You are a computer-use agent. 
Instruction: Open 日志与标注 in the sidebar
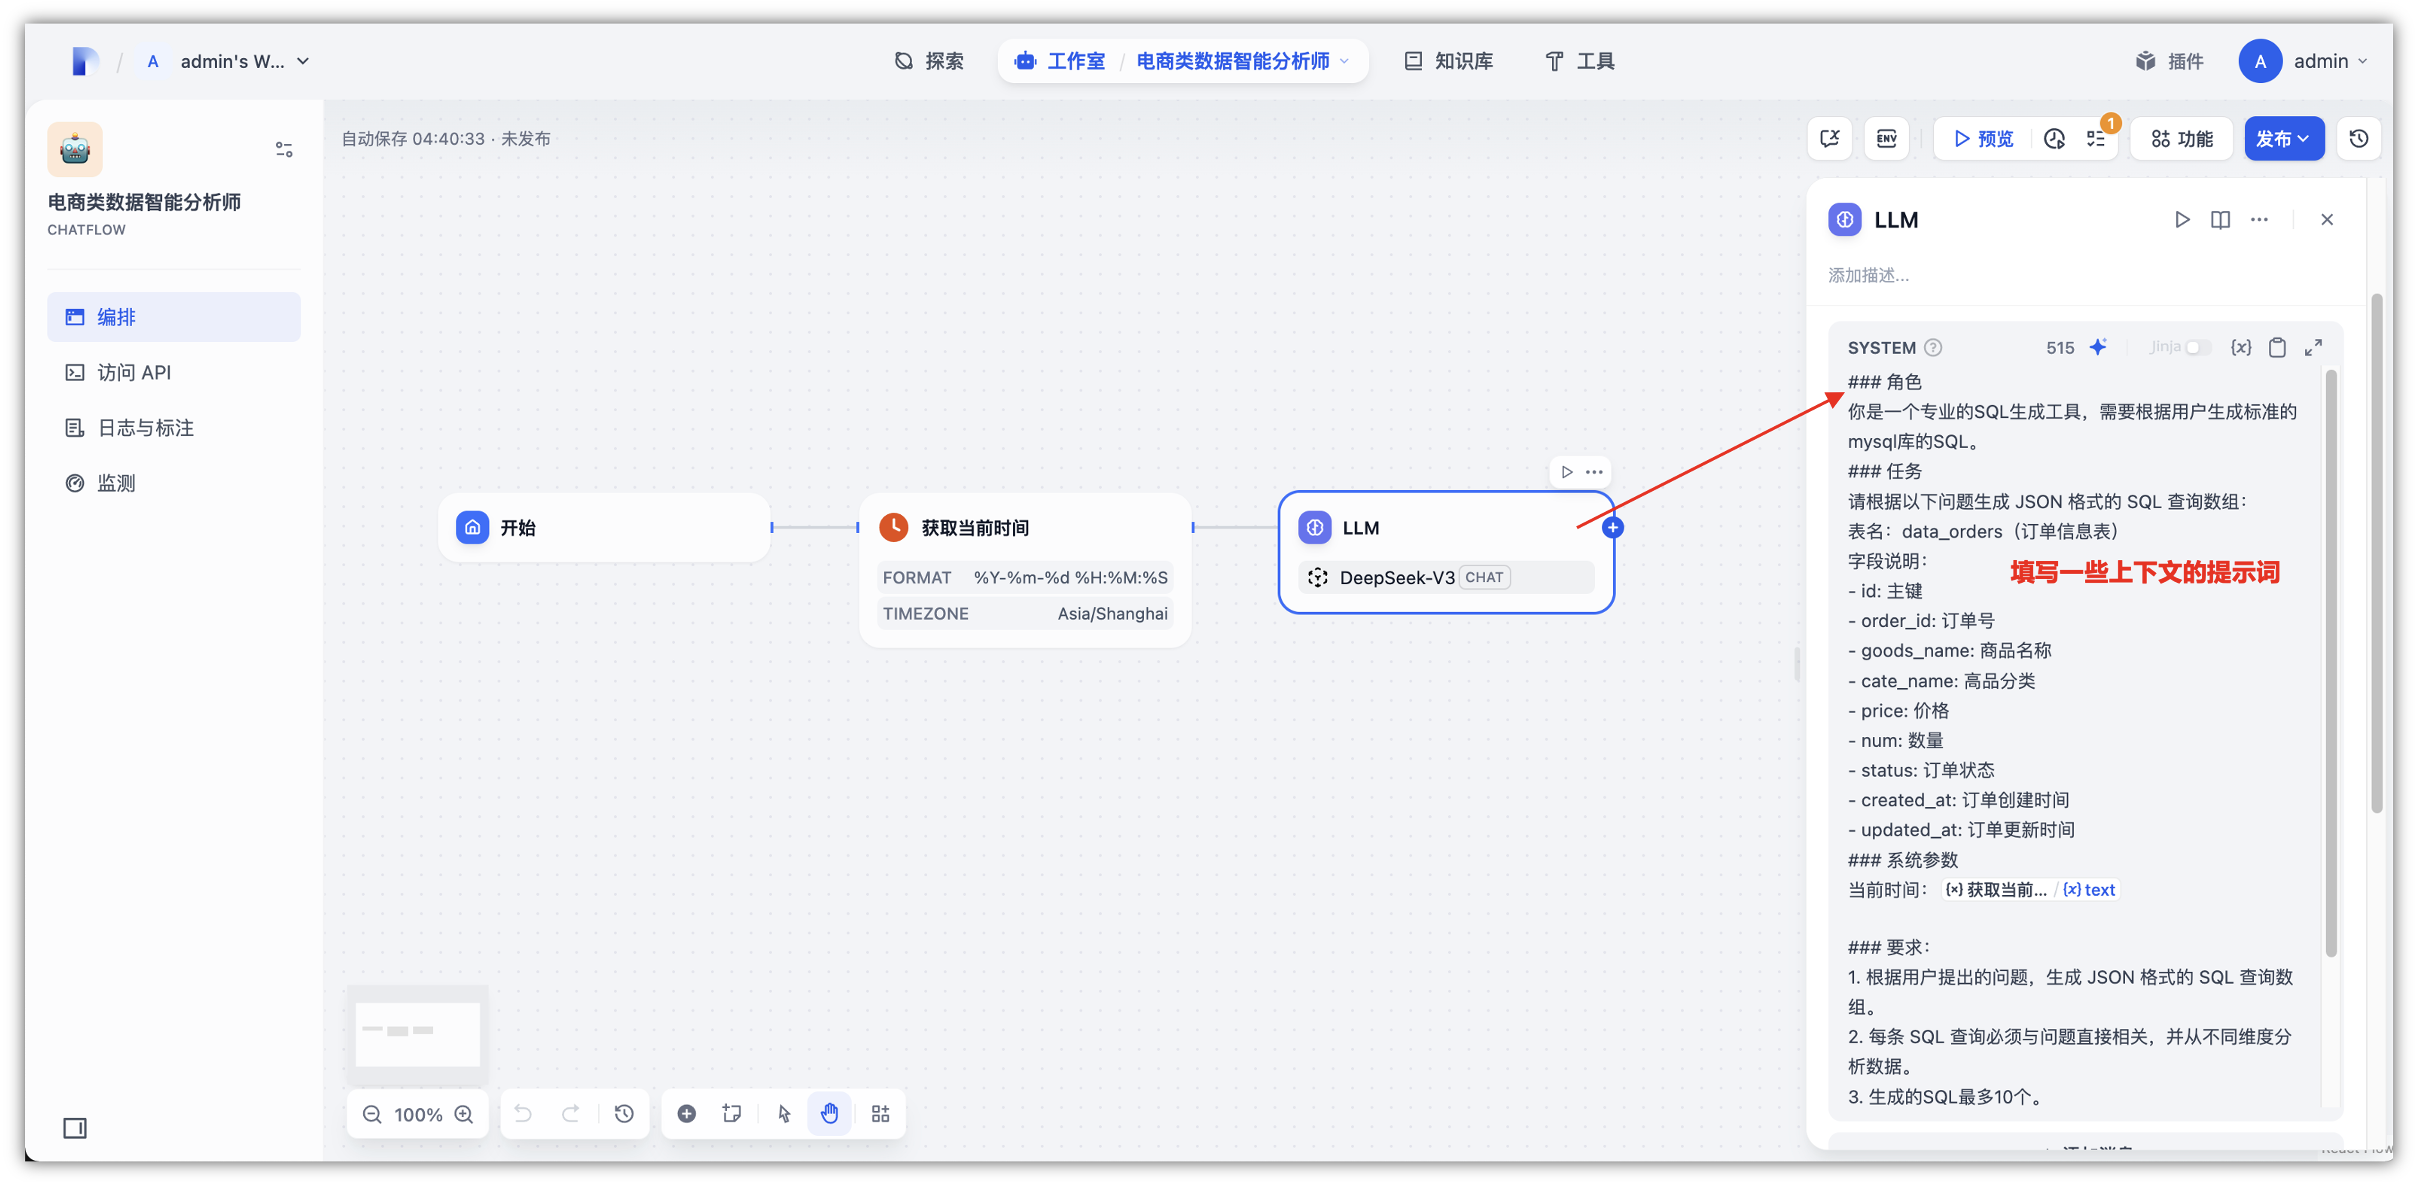click(x=174, y=428)
